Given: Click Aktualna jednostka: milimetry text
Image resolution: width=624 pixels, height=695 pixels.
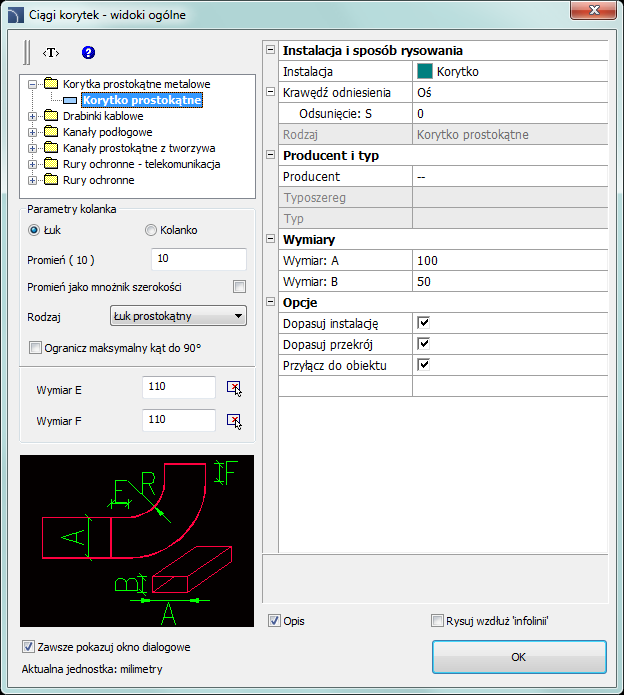Looking at the screenshot, I should click(92, 669).
